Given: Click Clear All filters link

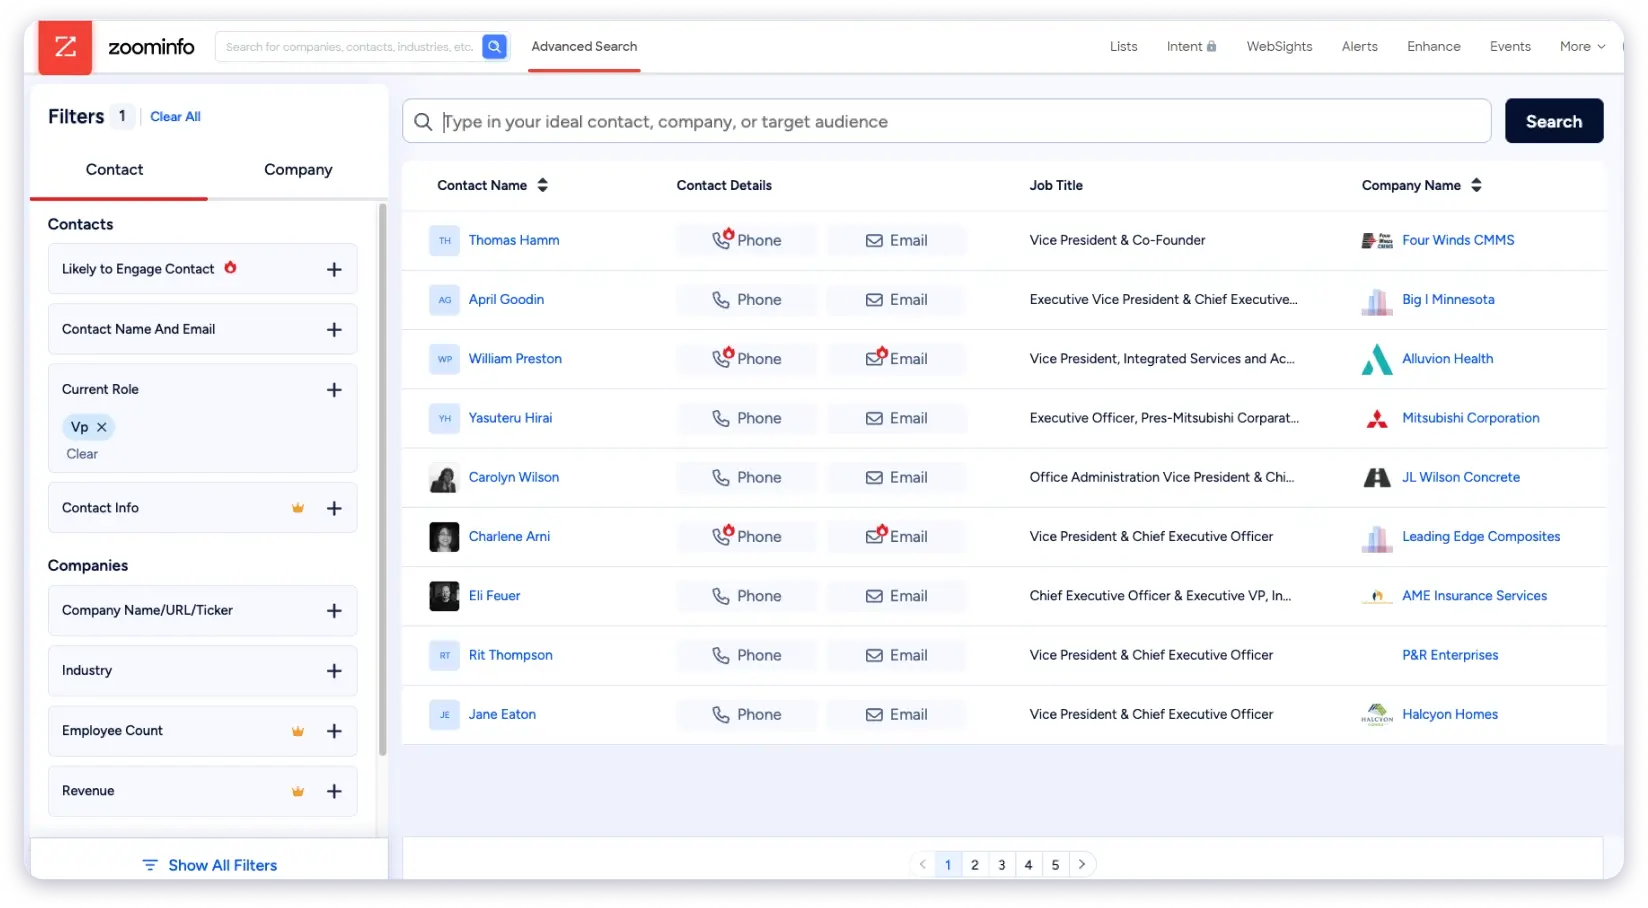Looking at the screenshot, I should click(175, 117).
